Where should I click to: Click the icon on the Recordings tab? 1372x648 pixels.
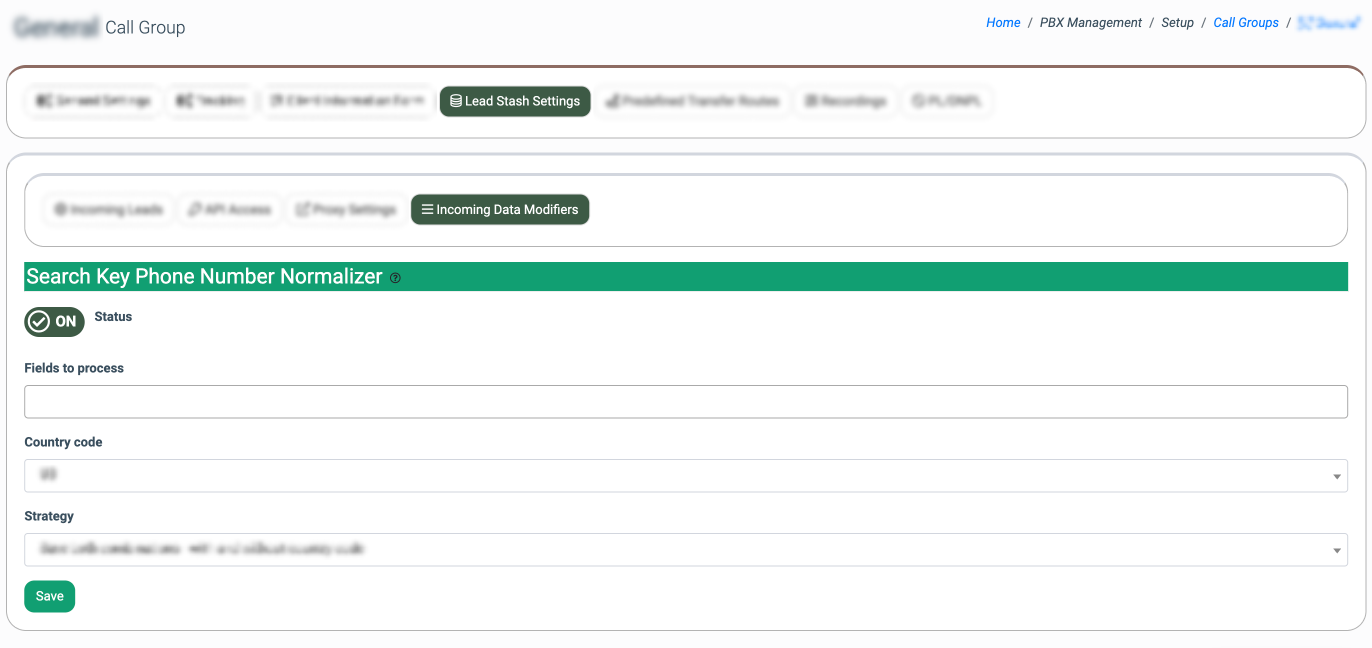coord(811,101)
